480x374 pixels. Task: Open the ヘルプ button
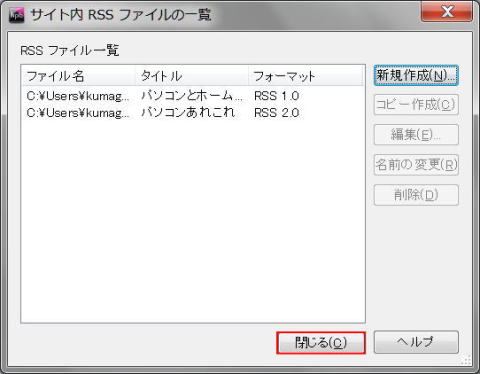pos(416,342)
